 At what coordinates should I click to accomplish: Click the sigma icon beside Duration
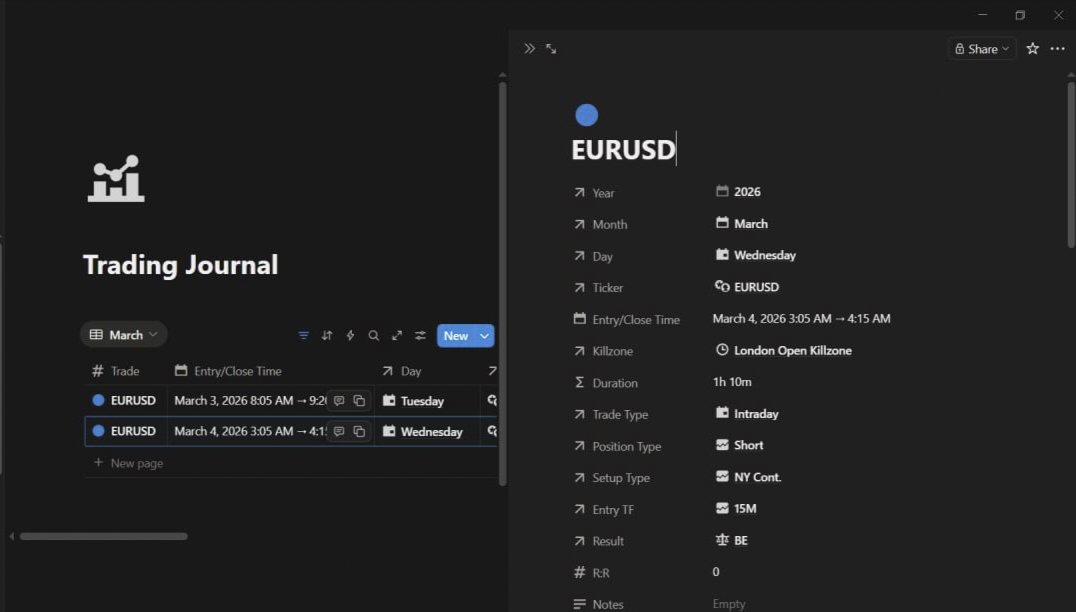tap(580, 382)
